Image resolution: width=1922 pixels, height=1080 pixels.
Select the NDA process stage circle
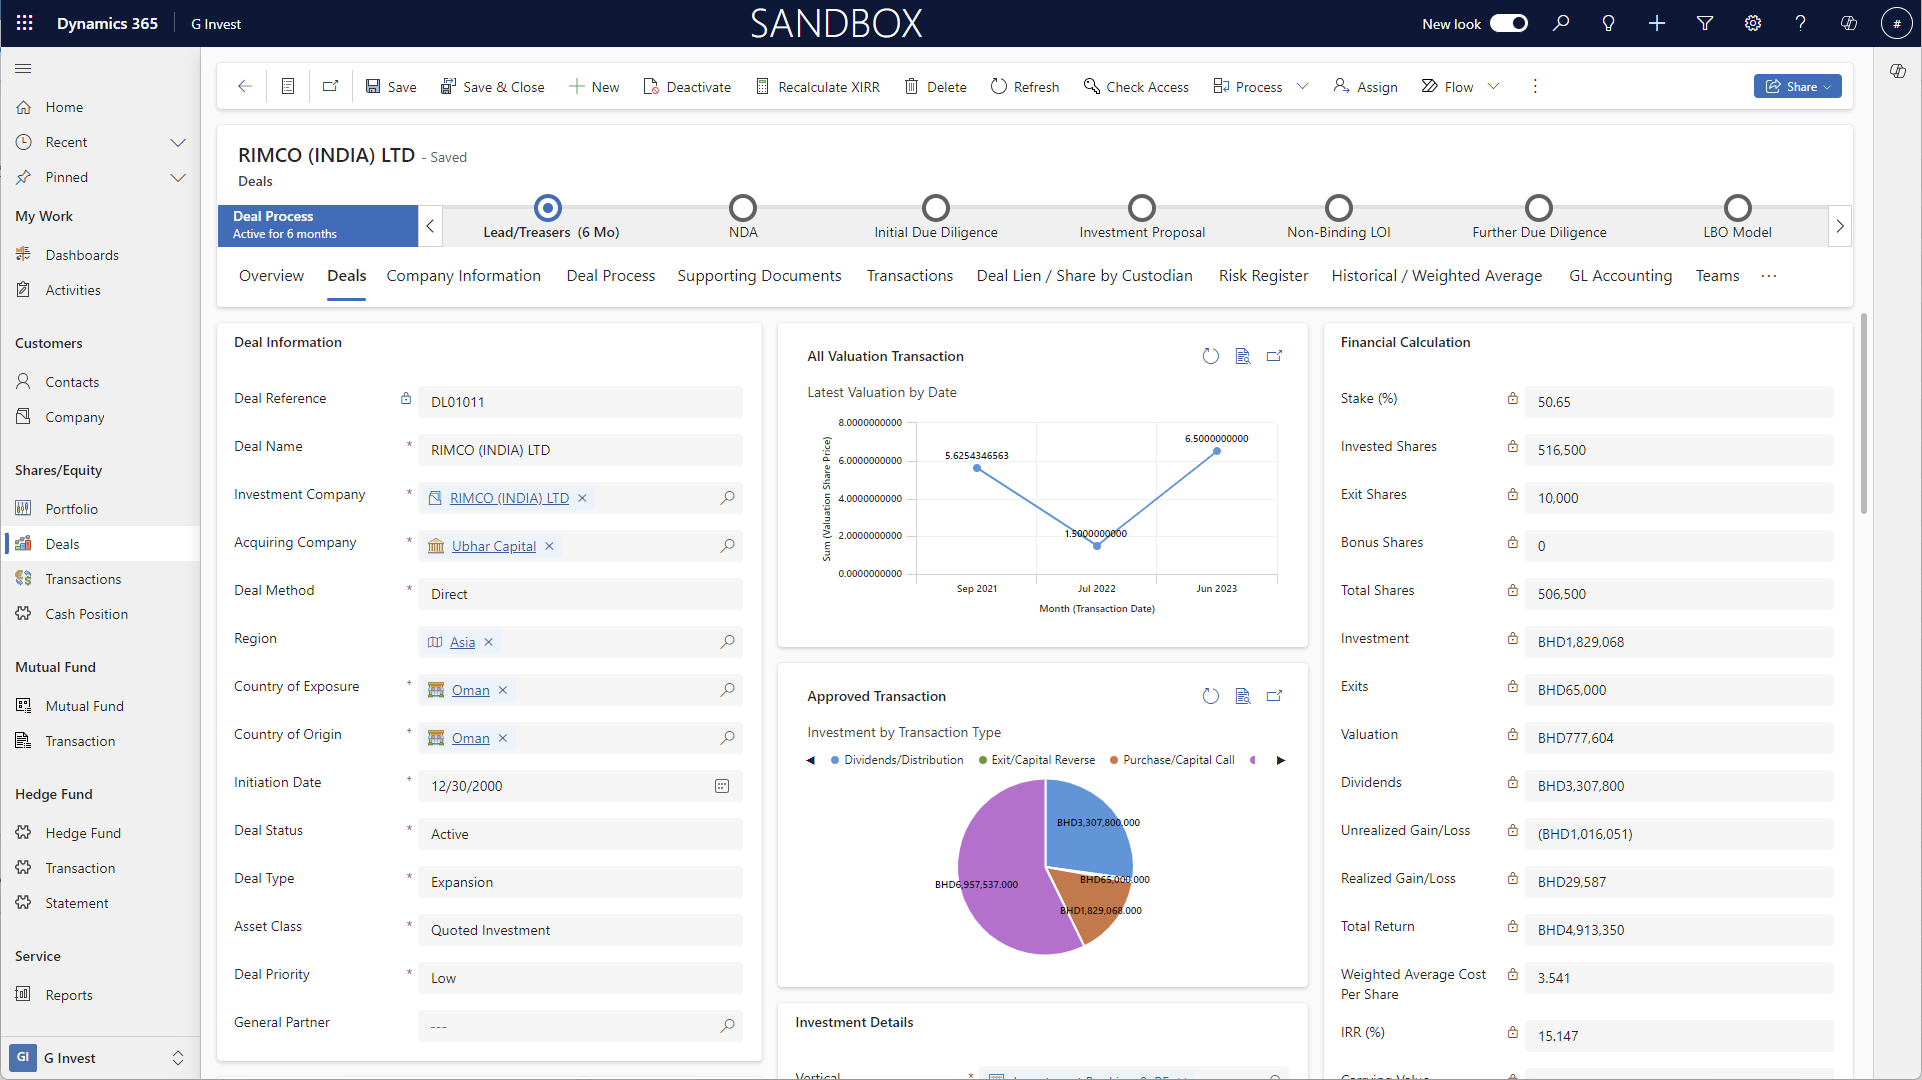(742, 208)
